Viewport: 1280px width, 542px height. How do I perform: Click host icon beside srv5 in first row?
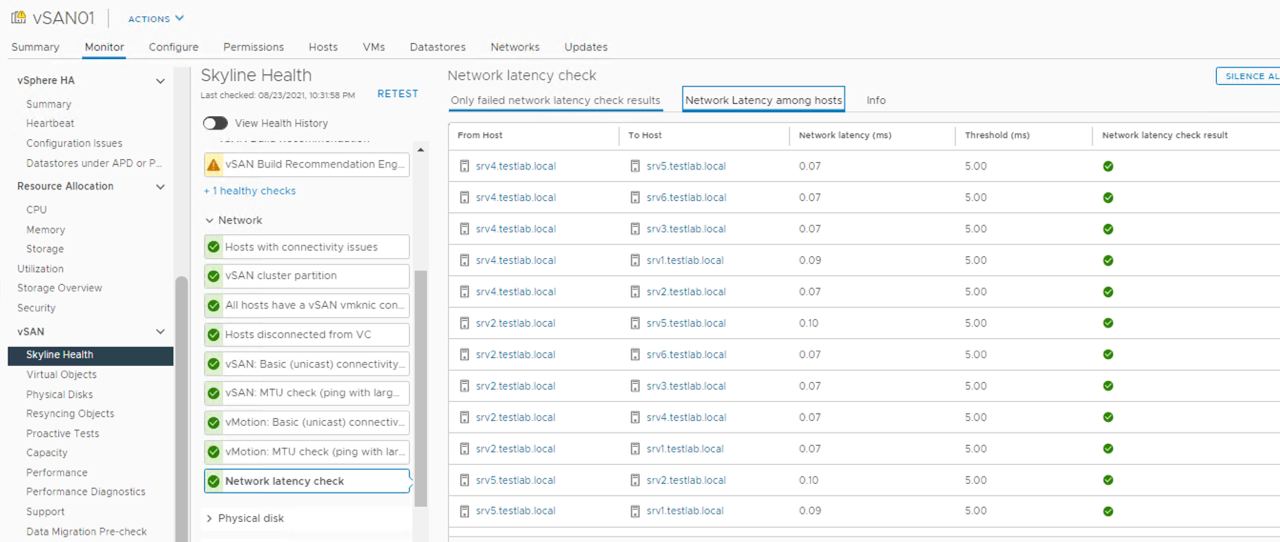636,166
